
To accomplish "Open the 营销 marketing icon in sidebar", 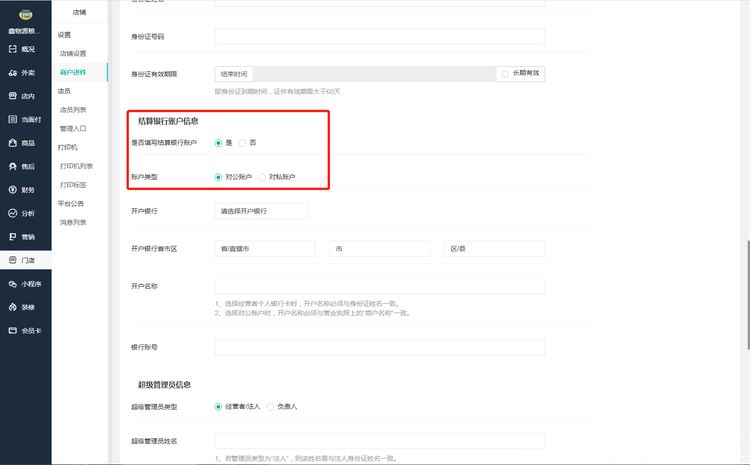I will [13, 236].
